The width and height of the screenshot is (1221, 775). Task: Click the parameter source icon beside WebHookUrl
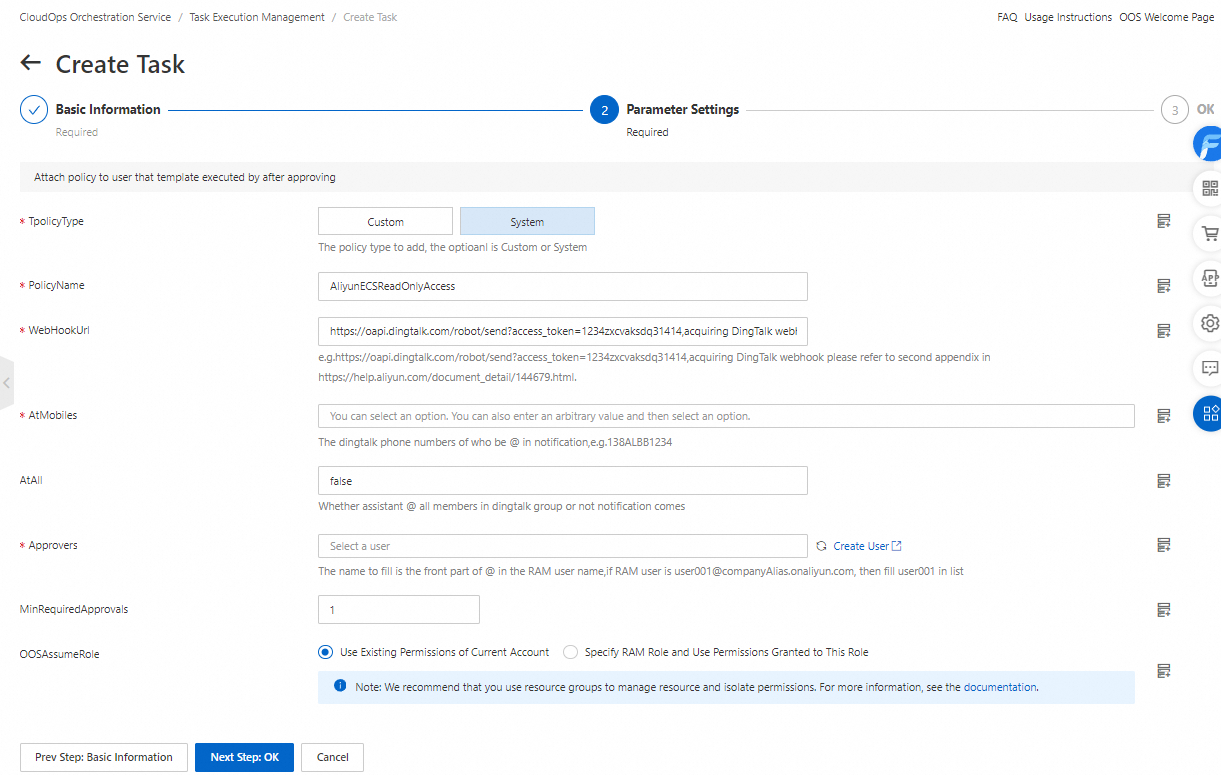[1163, 330]
